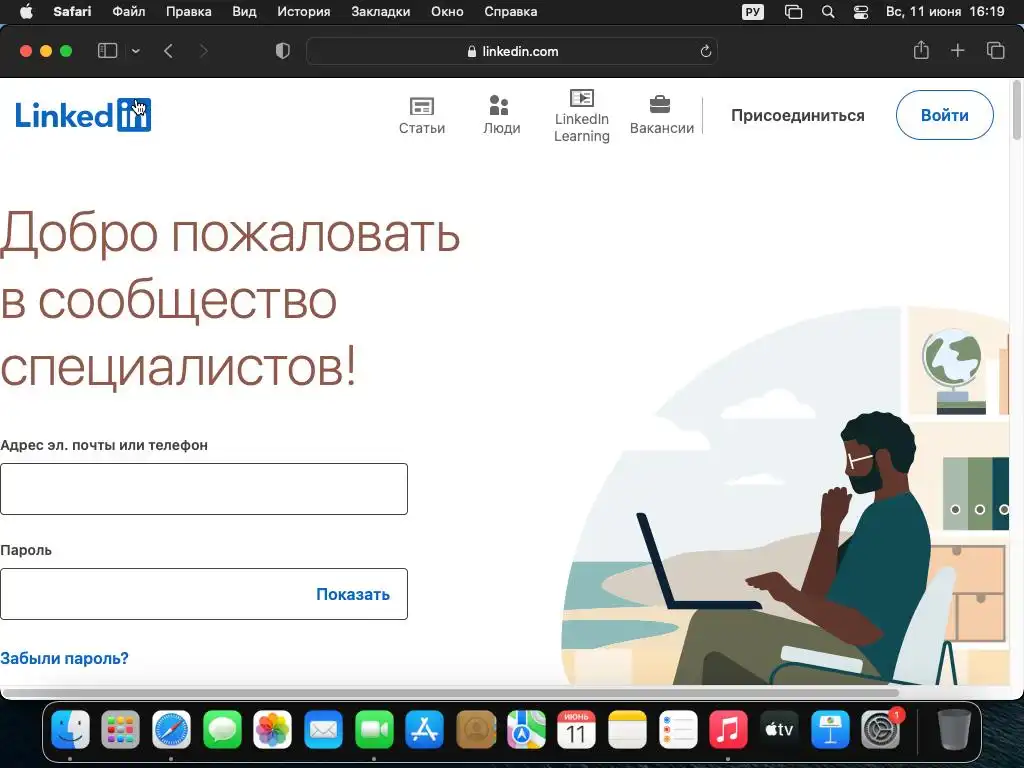Open Mail from the Dock
Screen dimensions: 1024x768
(323, 729)
